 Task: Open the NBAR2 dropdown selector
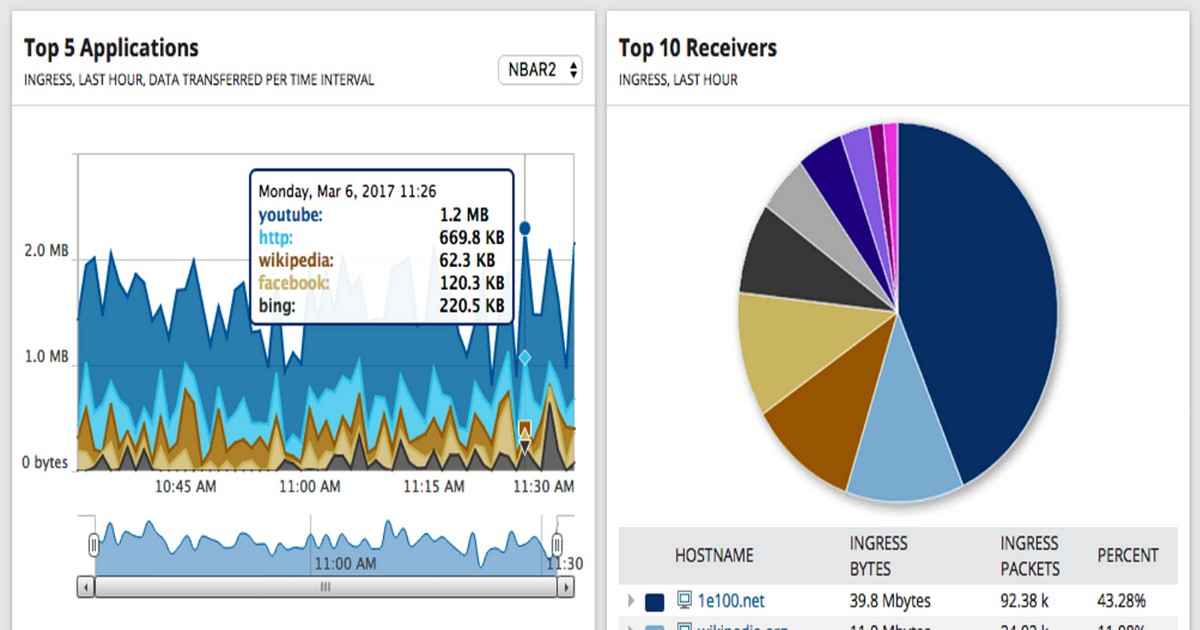540,71
